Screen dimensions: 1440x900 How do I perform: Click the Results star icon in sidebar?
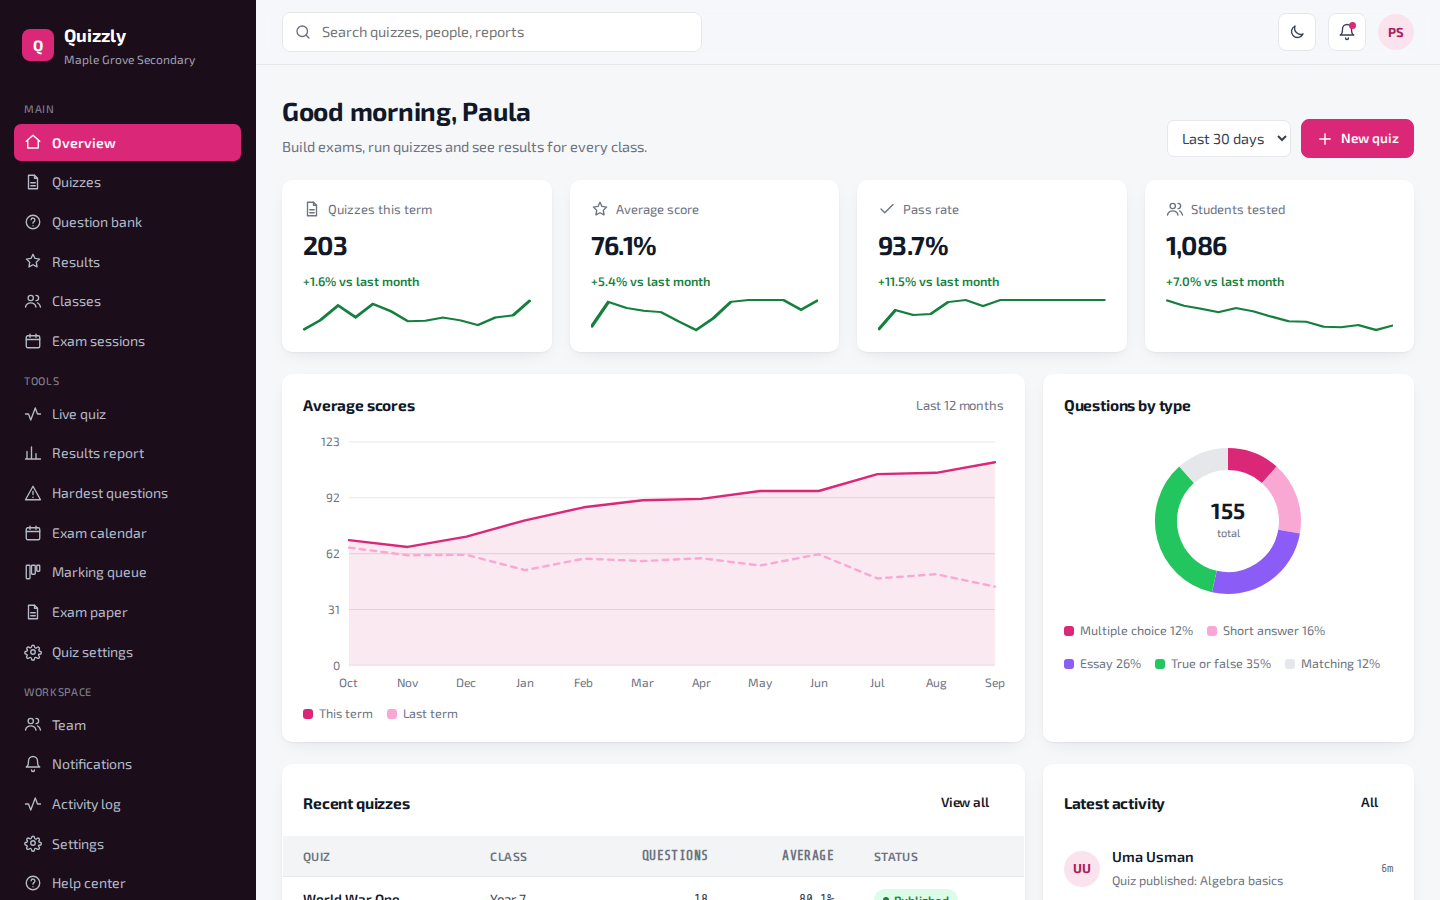33,261
